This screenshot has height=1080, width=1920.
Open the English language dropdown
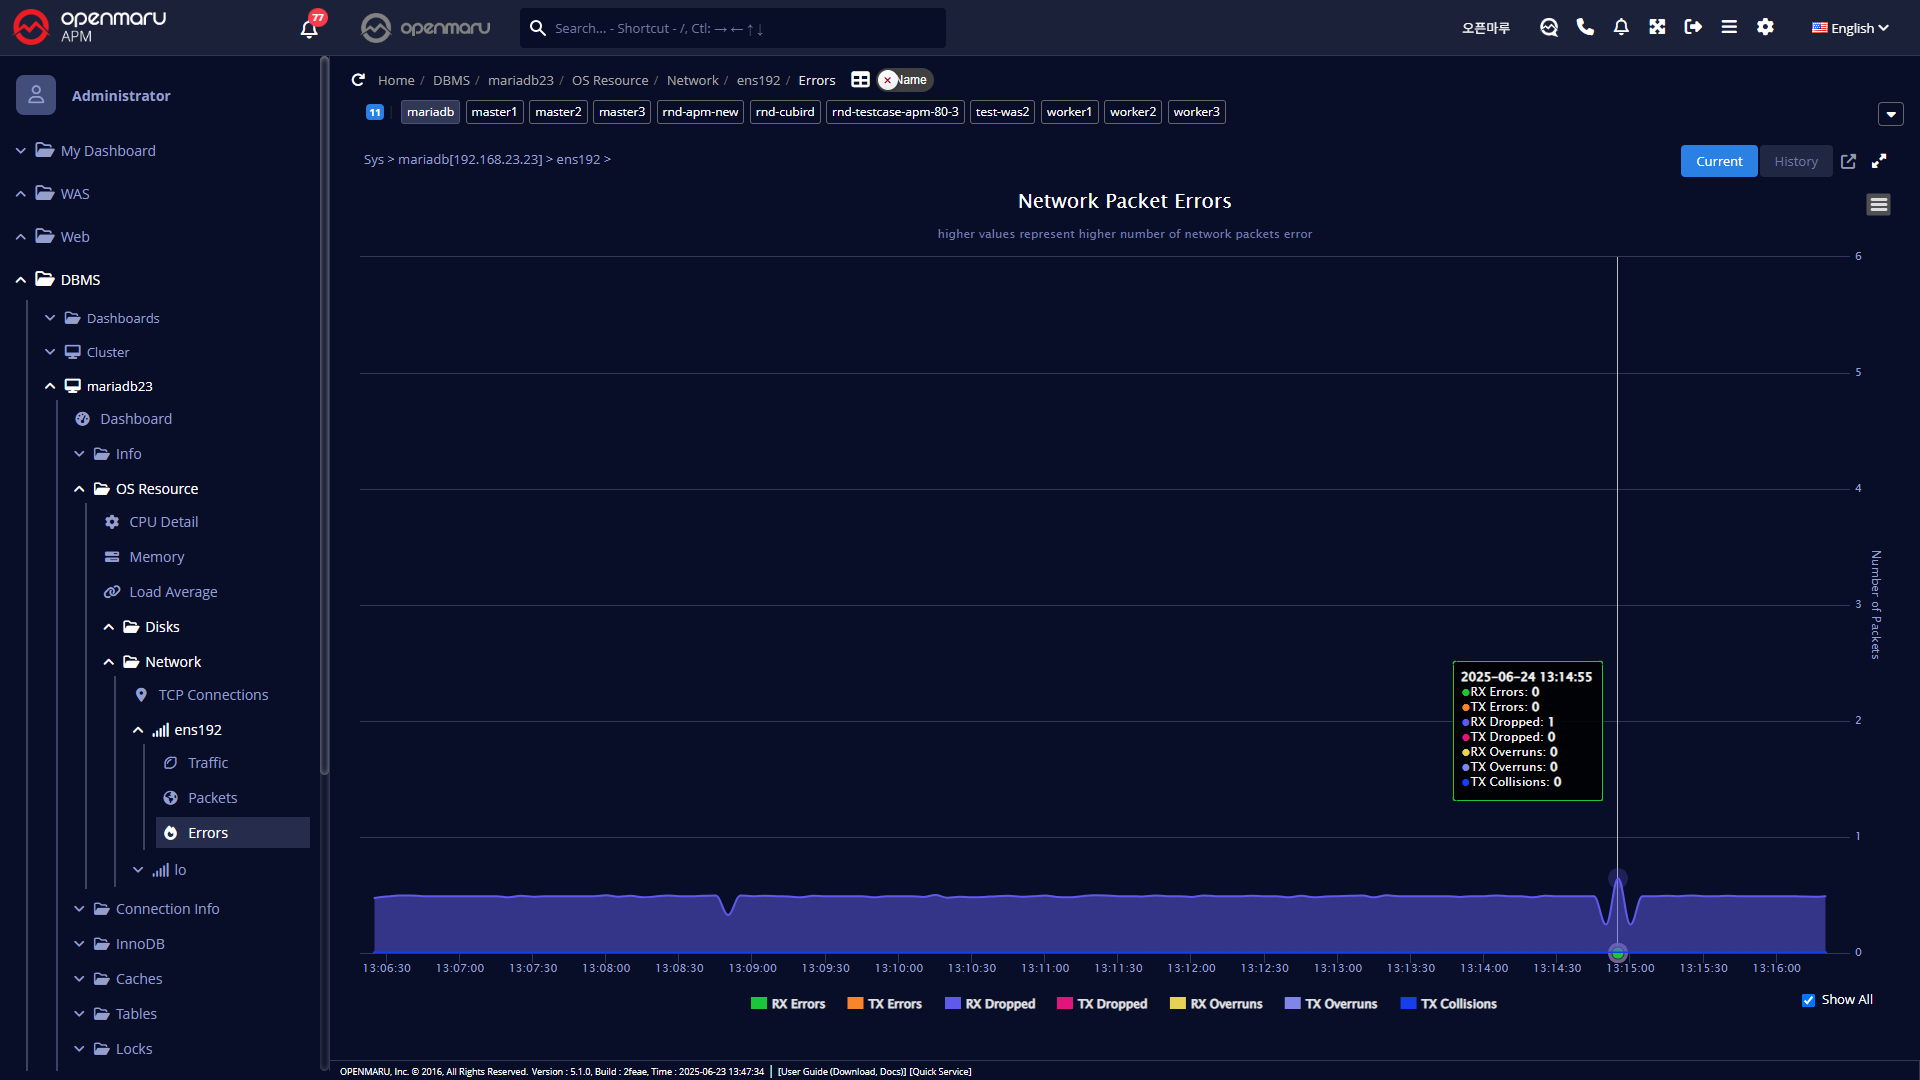click(x=1850, y=28)
